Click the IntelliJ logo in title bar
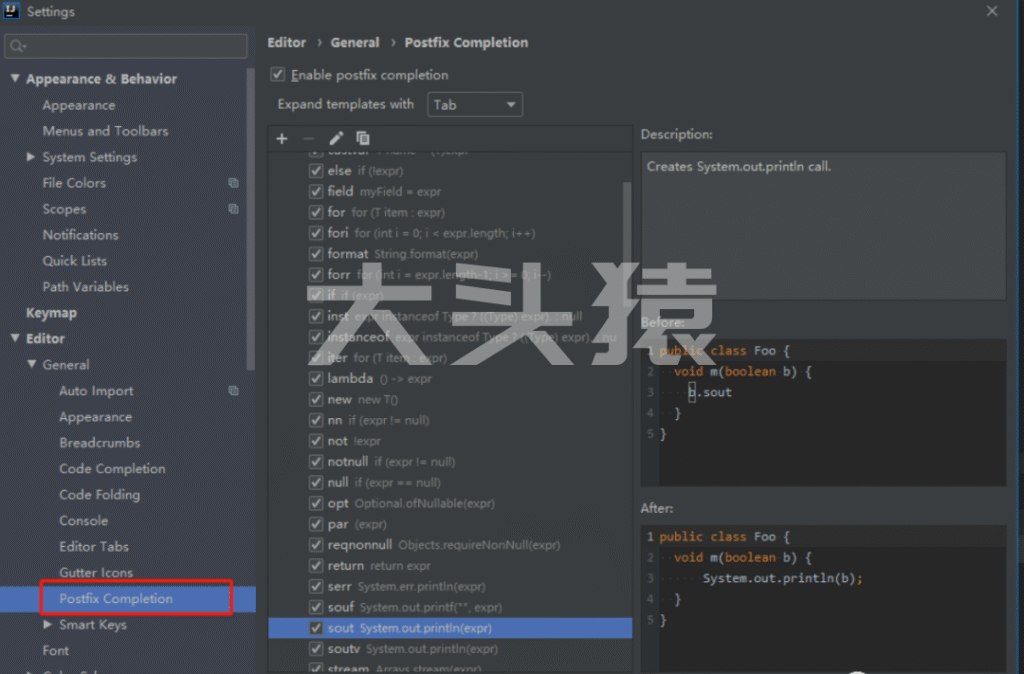The width and height of the screenshot is (1024, 674). [12, 12]
